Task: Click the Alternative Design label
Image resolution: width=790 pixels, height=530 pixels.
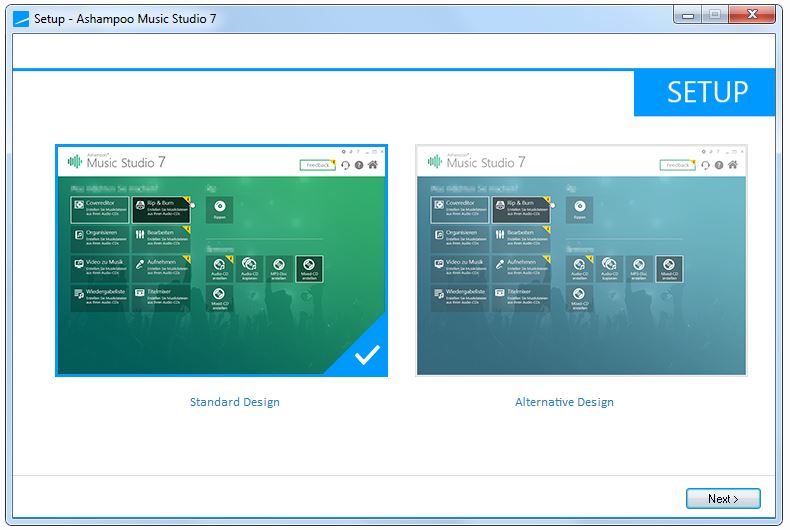Action: (x=564, y=402)
